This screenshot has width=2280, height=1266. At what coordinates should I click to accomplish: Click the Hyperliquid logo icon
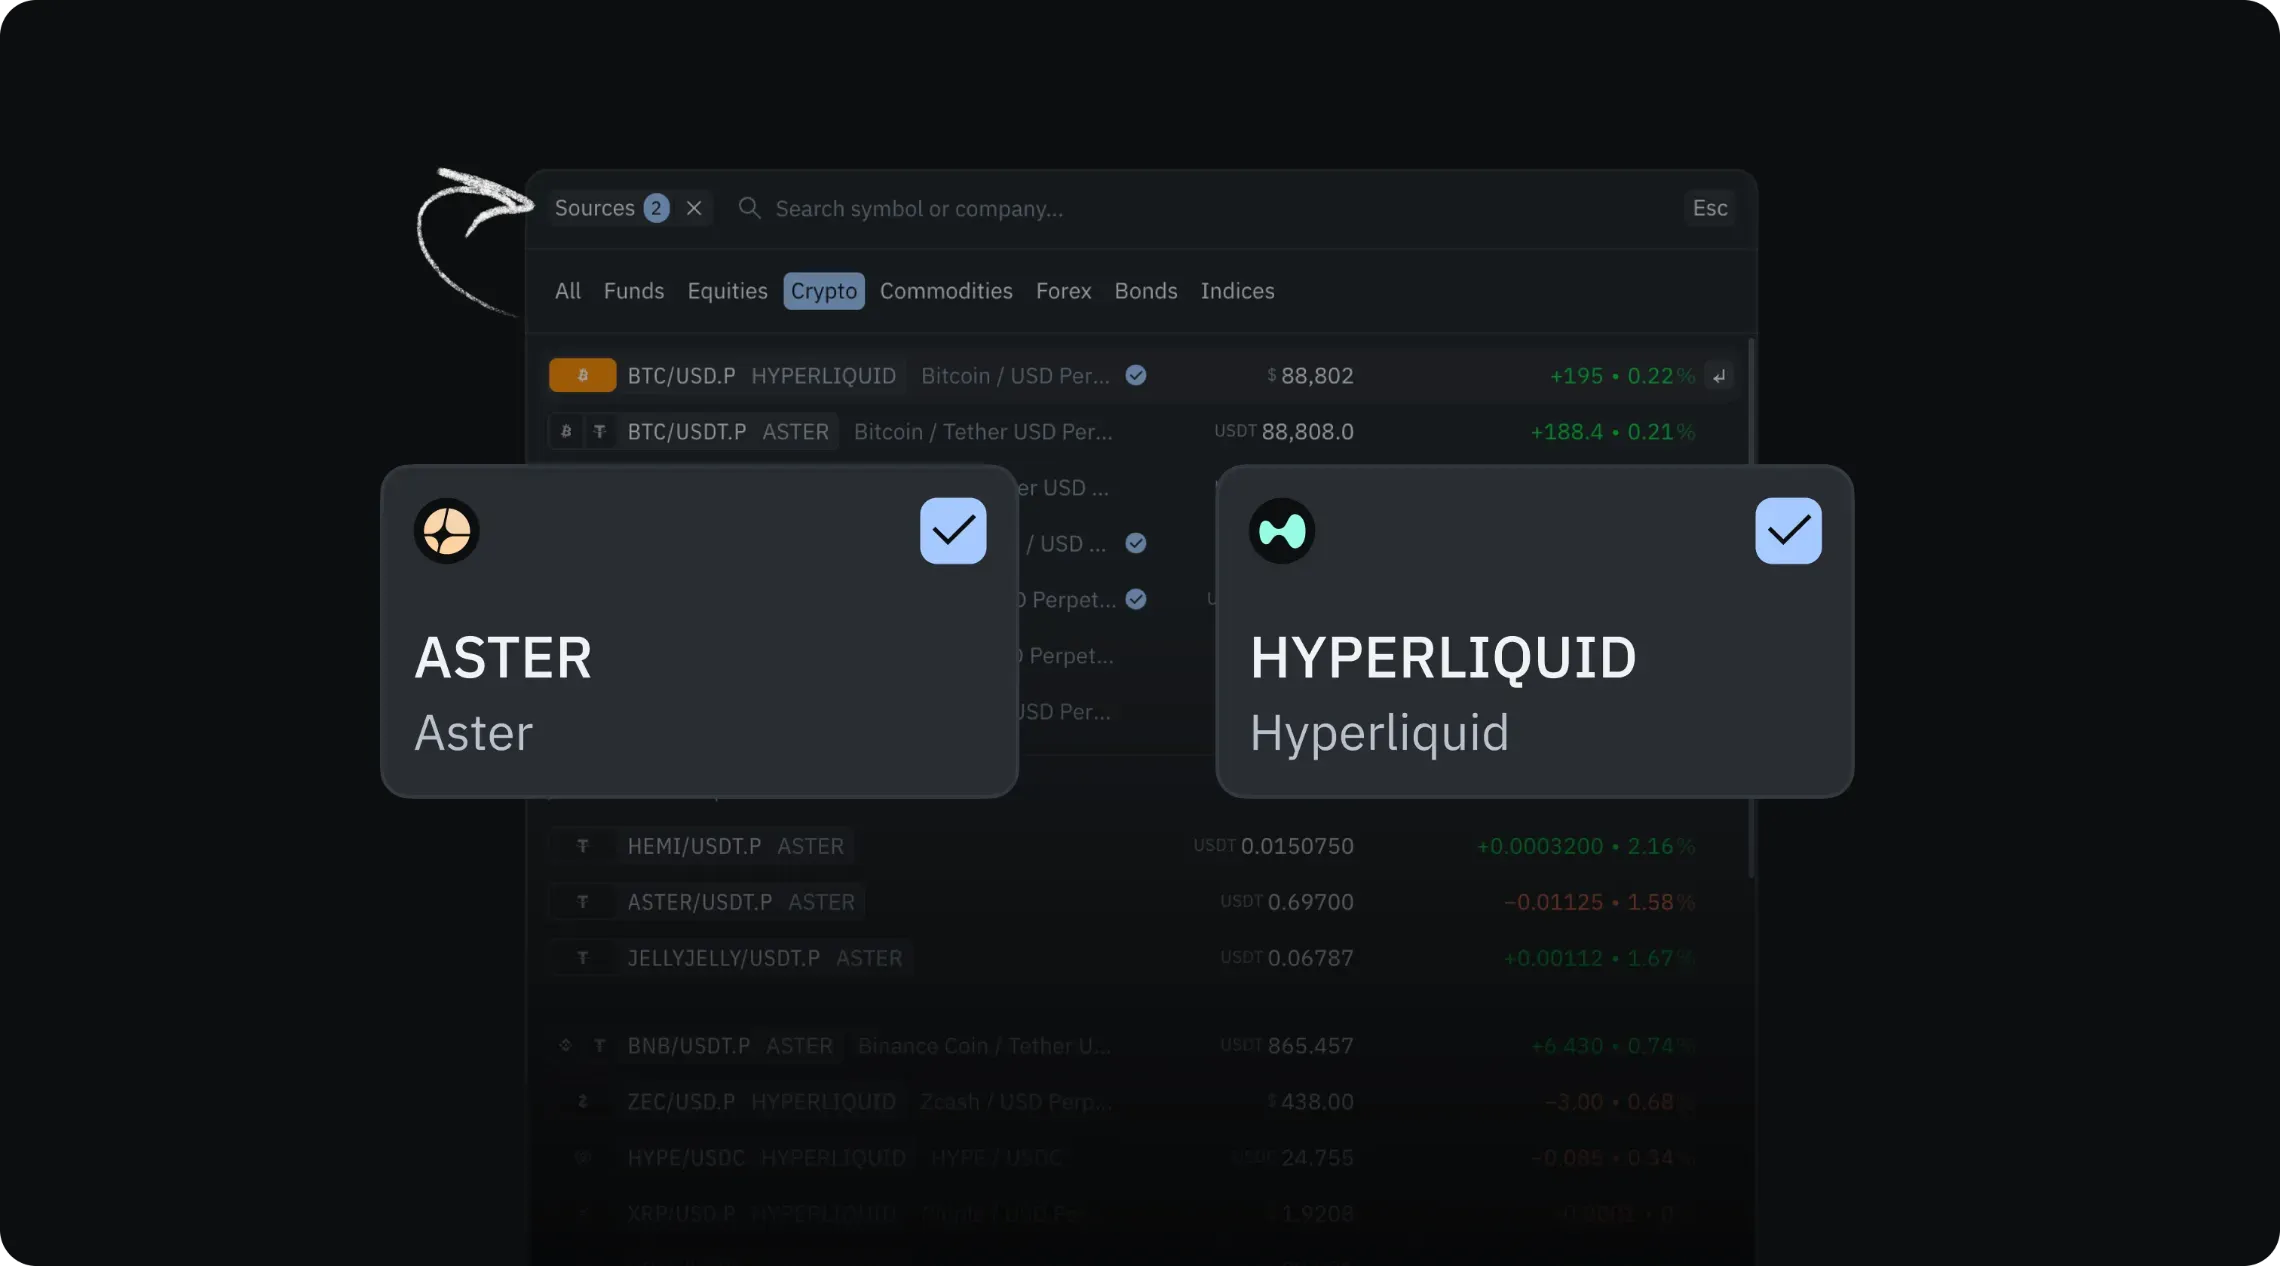[1281, 531]
